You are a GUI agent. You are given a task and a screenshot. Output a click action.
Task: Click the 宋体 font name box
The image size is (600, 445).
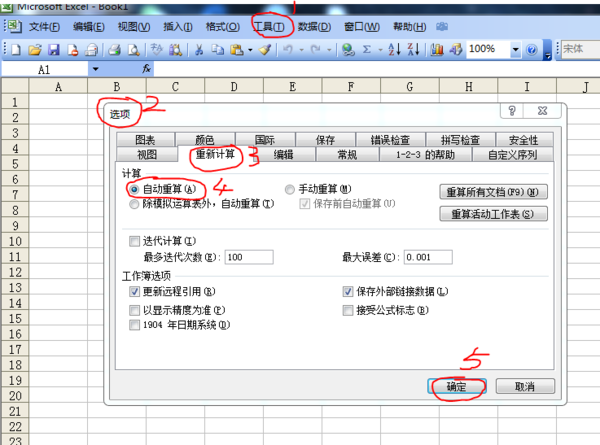tap(580, 49)
